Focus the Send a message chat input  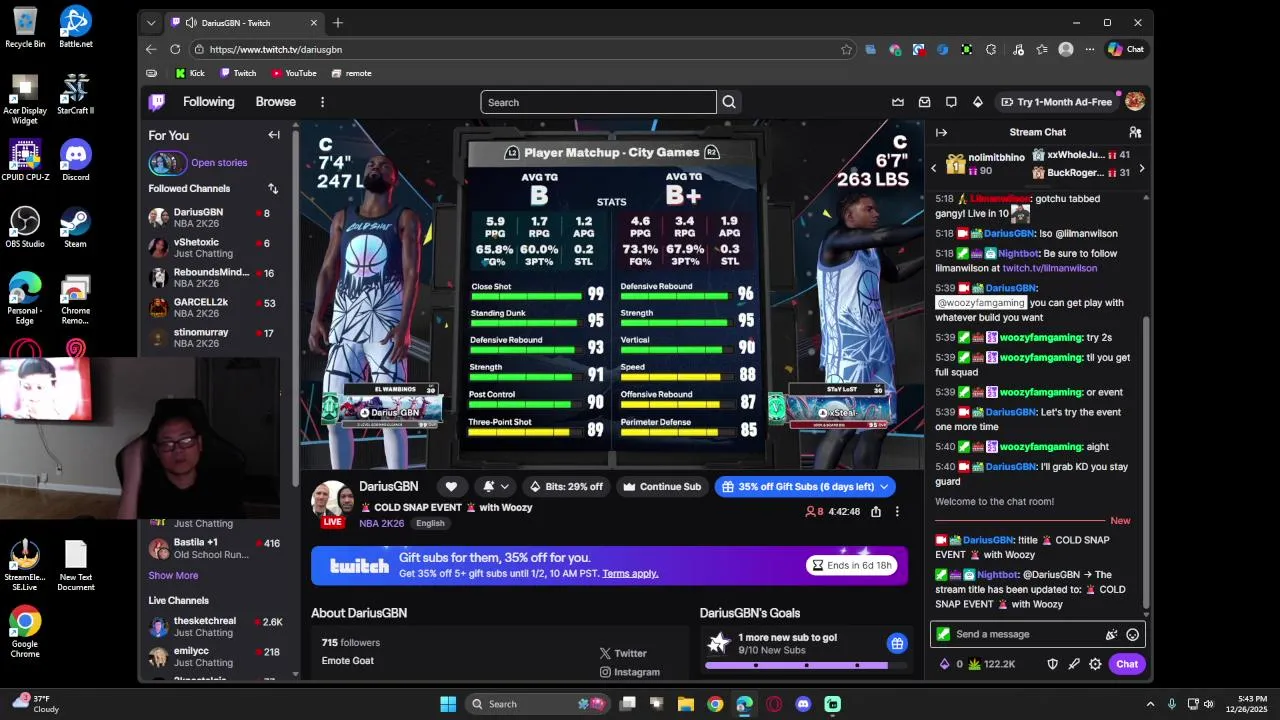tap(1027, 634)
